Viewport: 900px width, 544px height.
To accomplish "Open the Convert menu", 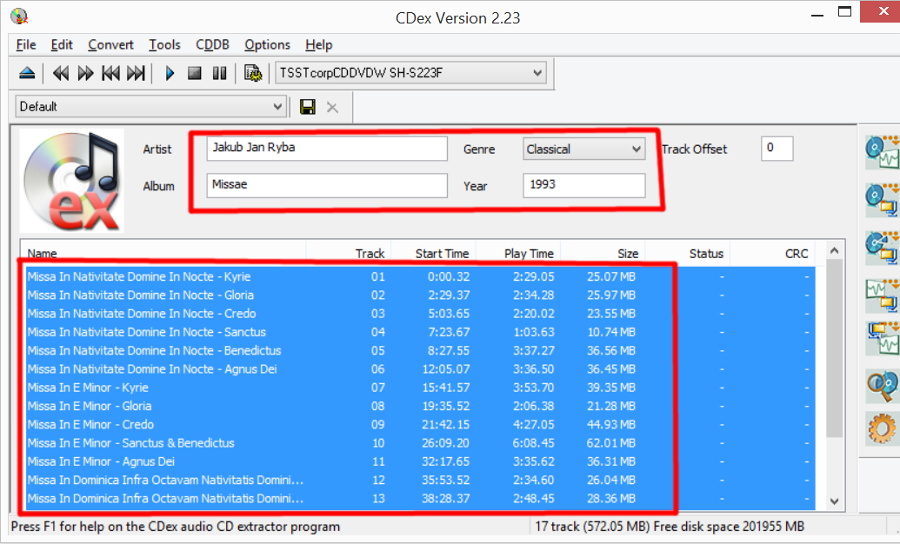I will 110,45.
